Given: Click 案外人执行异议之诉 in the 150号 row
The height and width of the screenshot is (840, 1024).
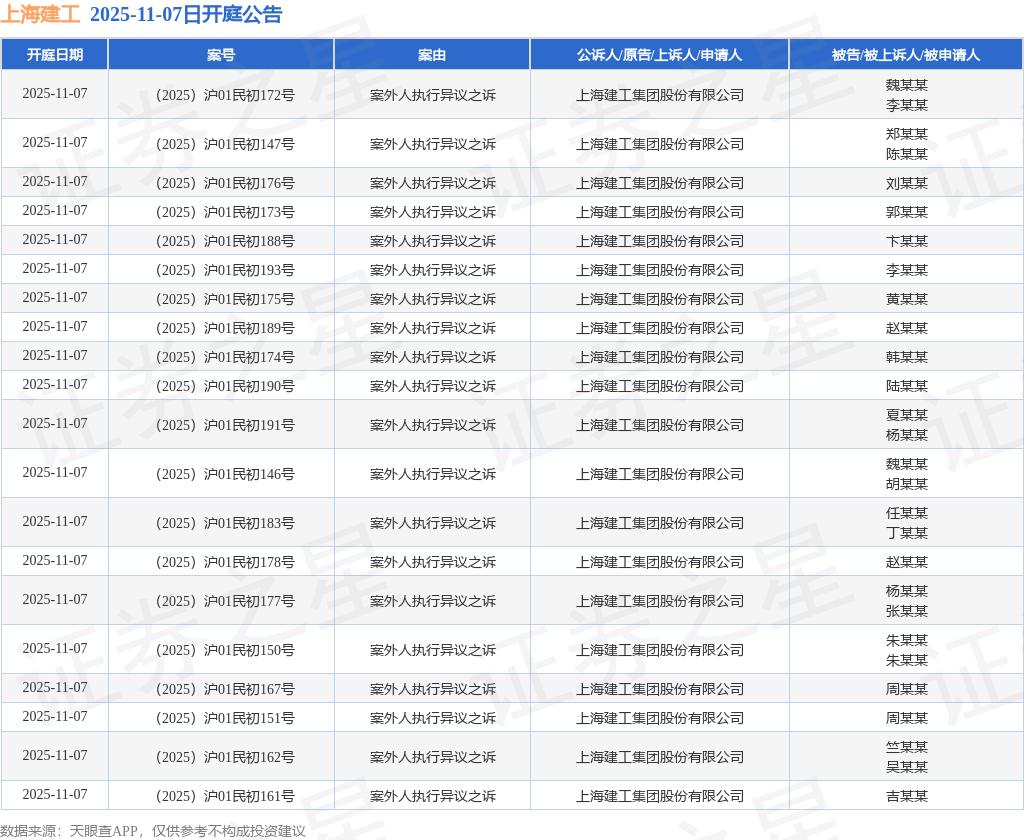Looking at the screenshot, I should point(432,651).
